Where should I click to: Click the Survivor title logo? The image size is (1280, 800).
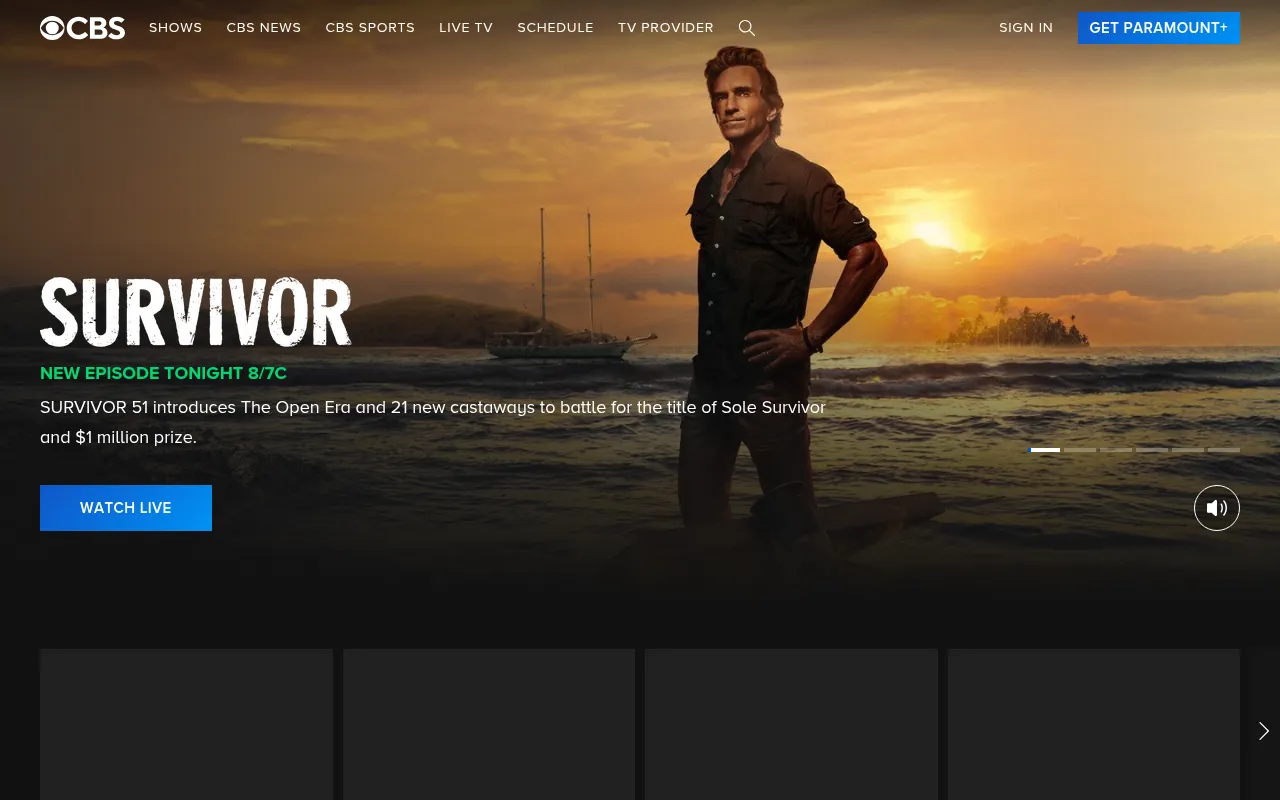pyautogui.click(x=196, y=312)
